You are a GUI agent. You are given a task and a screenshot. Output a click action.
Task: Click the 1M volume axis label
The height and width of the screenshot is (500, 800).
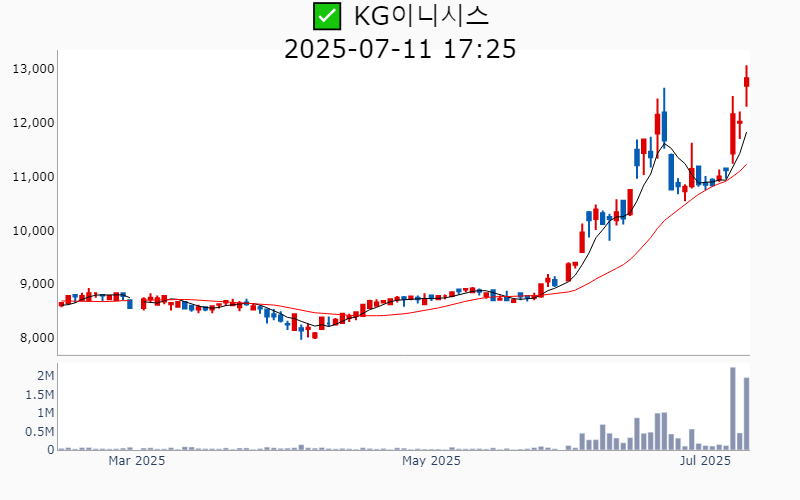45,413
